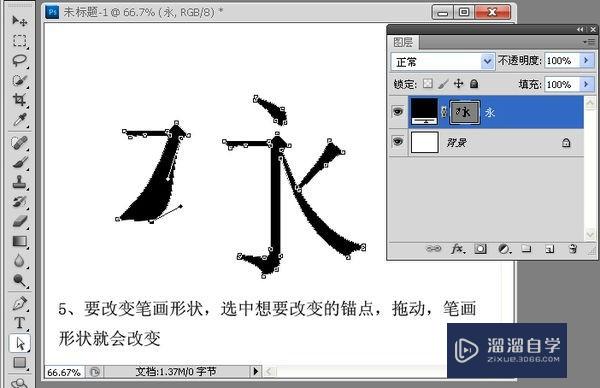The image size is (600, 388).
Task: Select the Gradient tool
Action: (20, 241)
